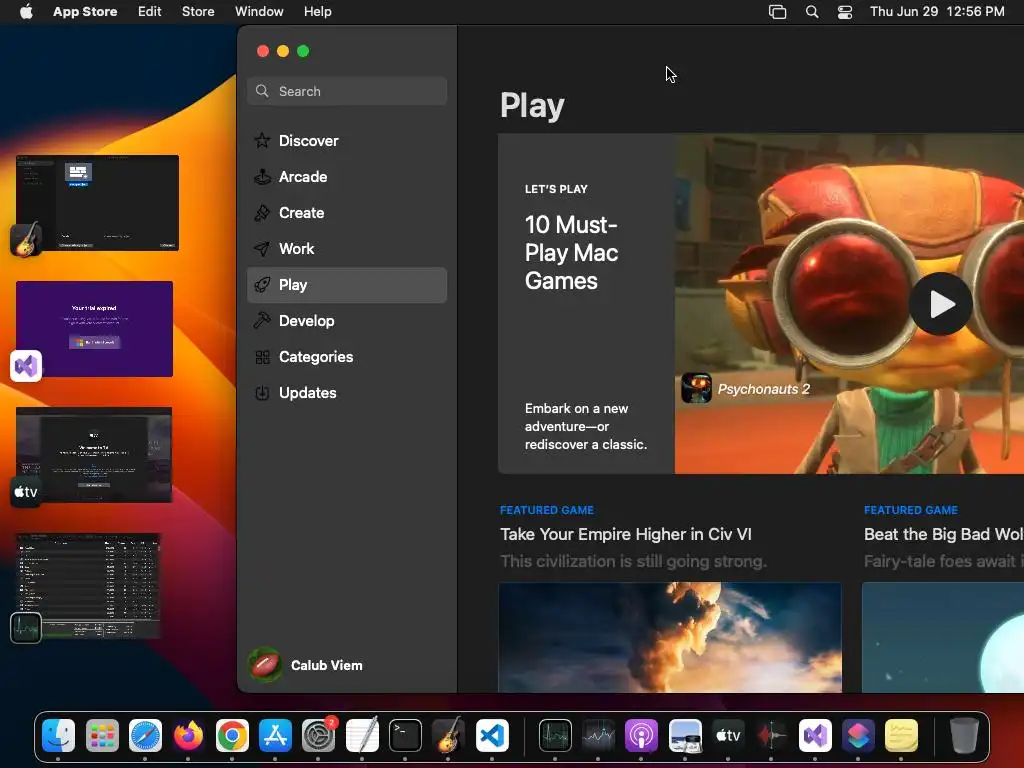Image resolution: width=1024 pixels, height=768 pixels.
Task: Open Stocks app in the Dock
Action: [x=598, y=736]
